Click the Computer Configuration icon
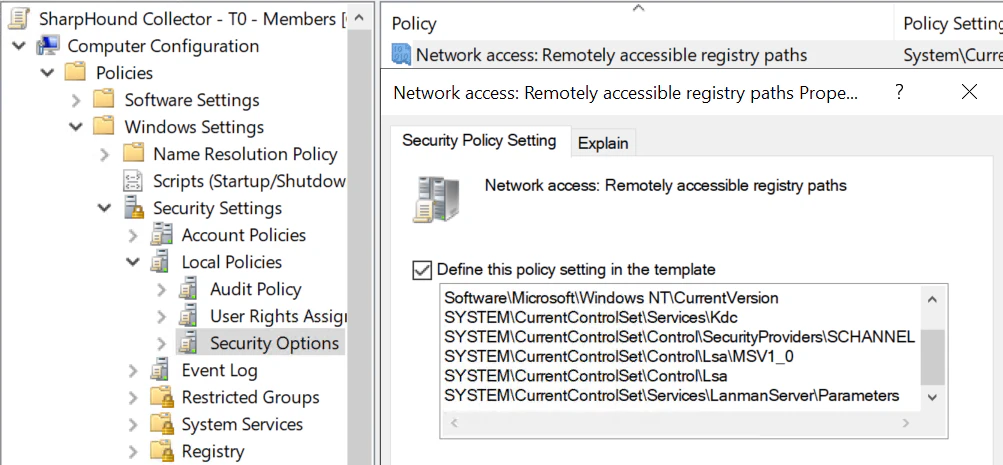This screenshot has height=465, width=1003. tap(47, 46)
